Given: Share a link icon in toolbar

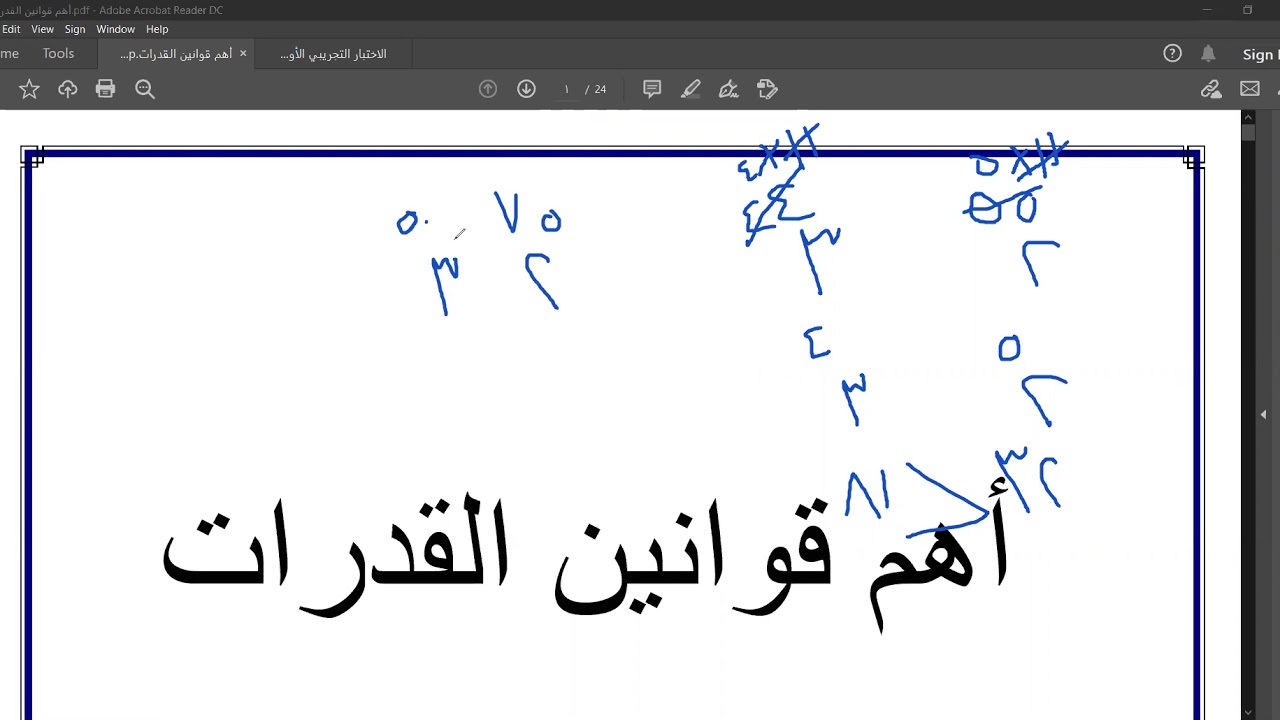Looking at the screenshot, I should (1211, 89).
